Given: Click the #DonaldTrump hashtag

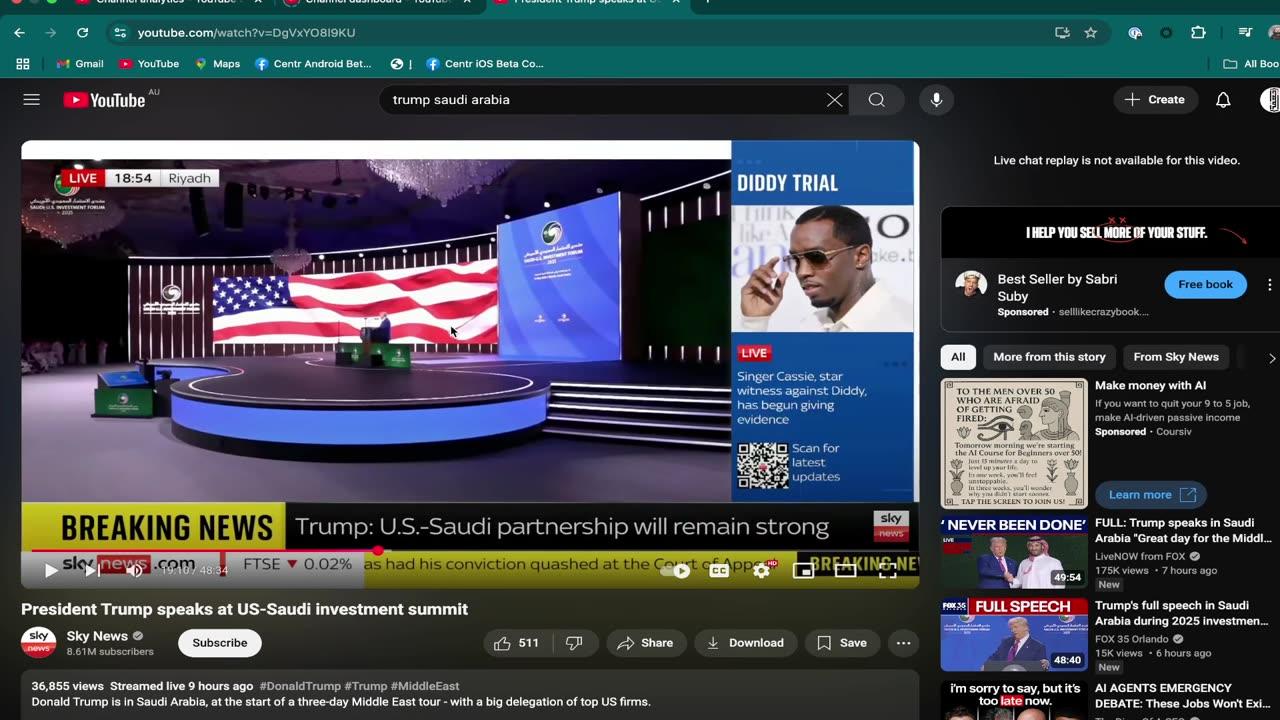Looking at the screenshot, I should 301,686.
